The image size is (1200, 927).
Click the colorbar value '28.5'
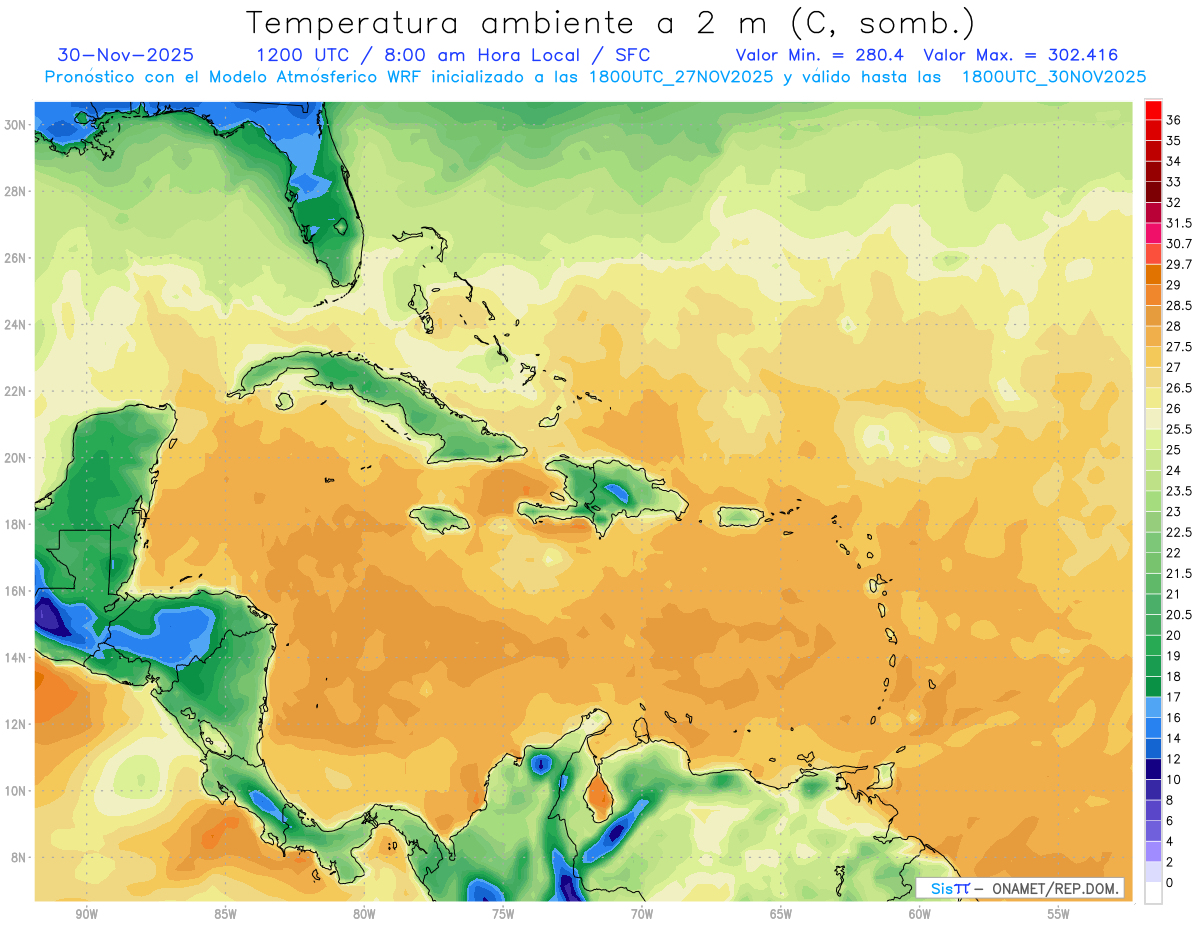pos(1179,306)
